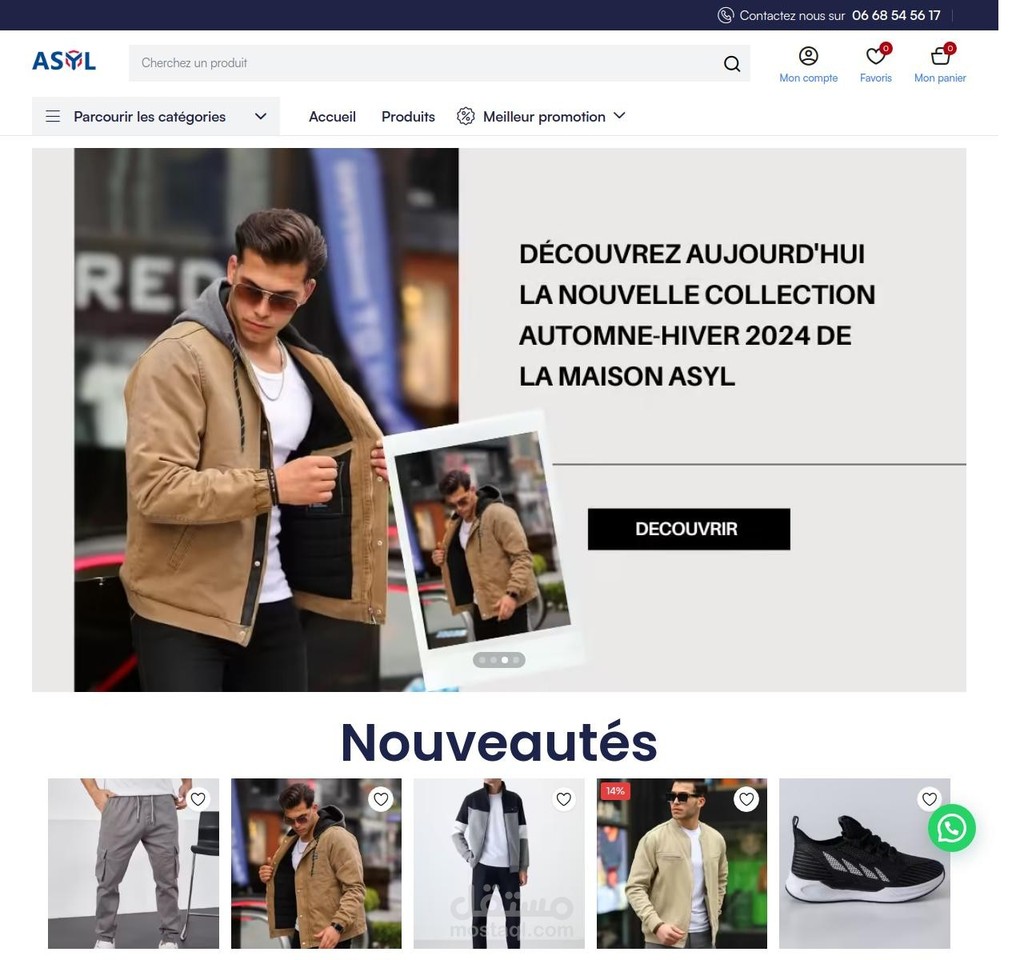
Task: Open WhatsApp chat floating icon
Action: (x=952, y=827)
